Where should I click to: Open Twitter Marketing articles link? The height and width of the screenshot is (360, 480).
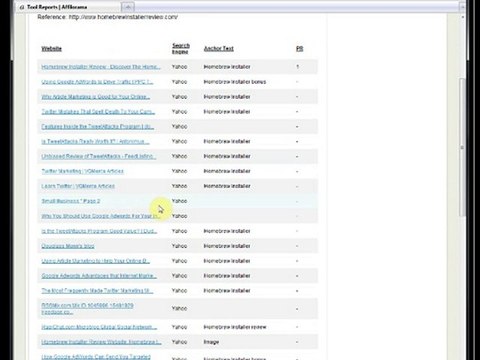82,171
